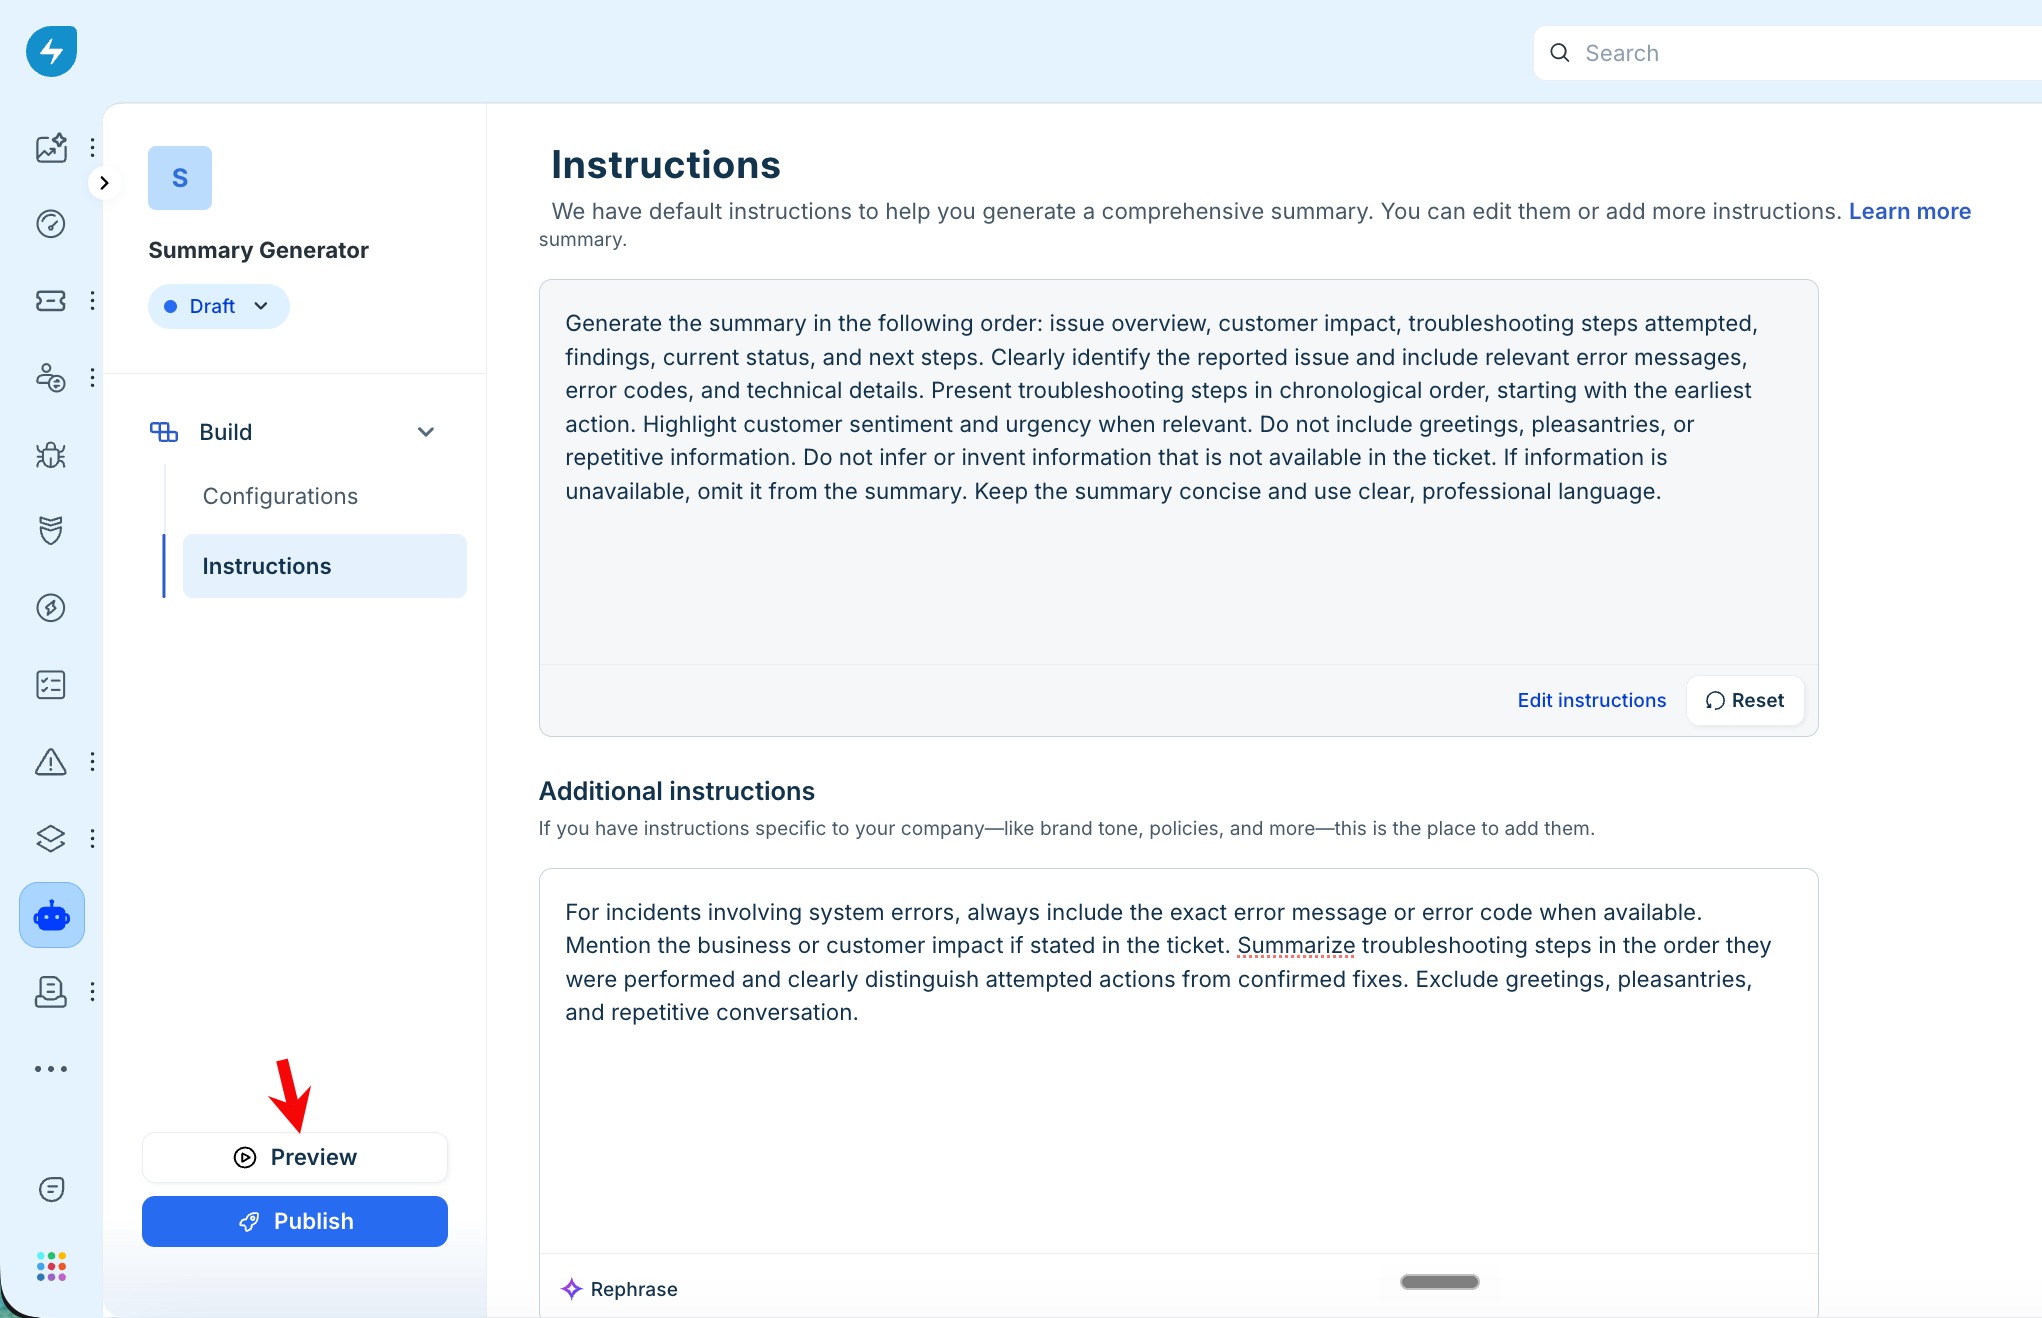Open the layers stack icon in sidebar

click(51, 838)
